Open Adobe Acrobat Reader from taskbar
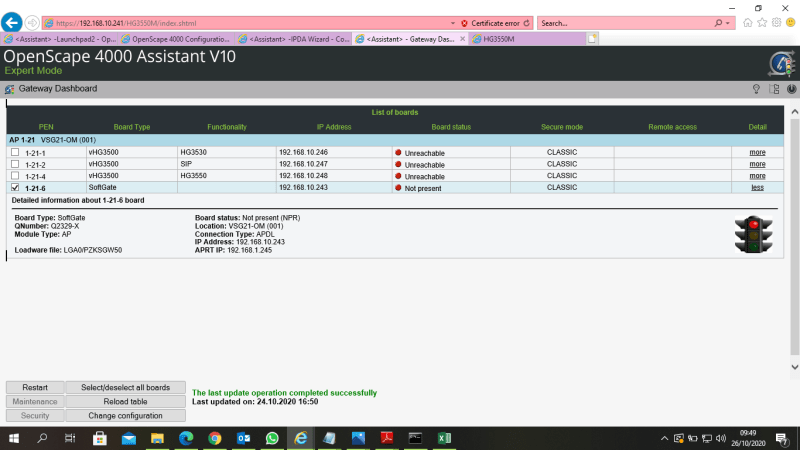Screen dimensions: 800x450 387,438
